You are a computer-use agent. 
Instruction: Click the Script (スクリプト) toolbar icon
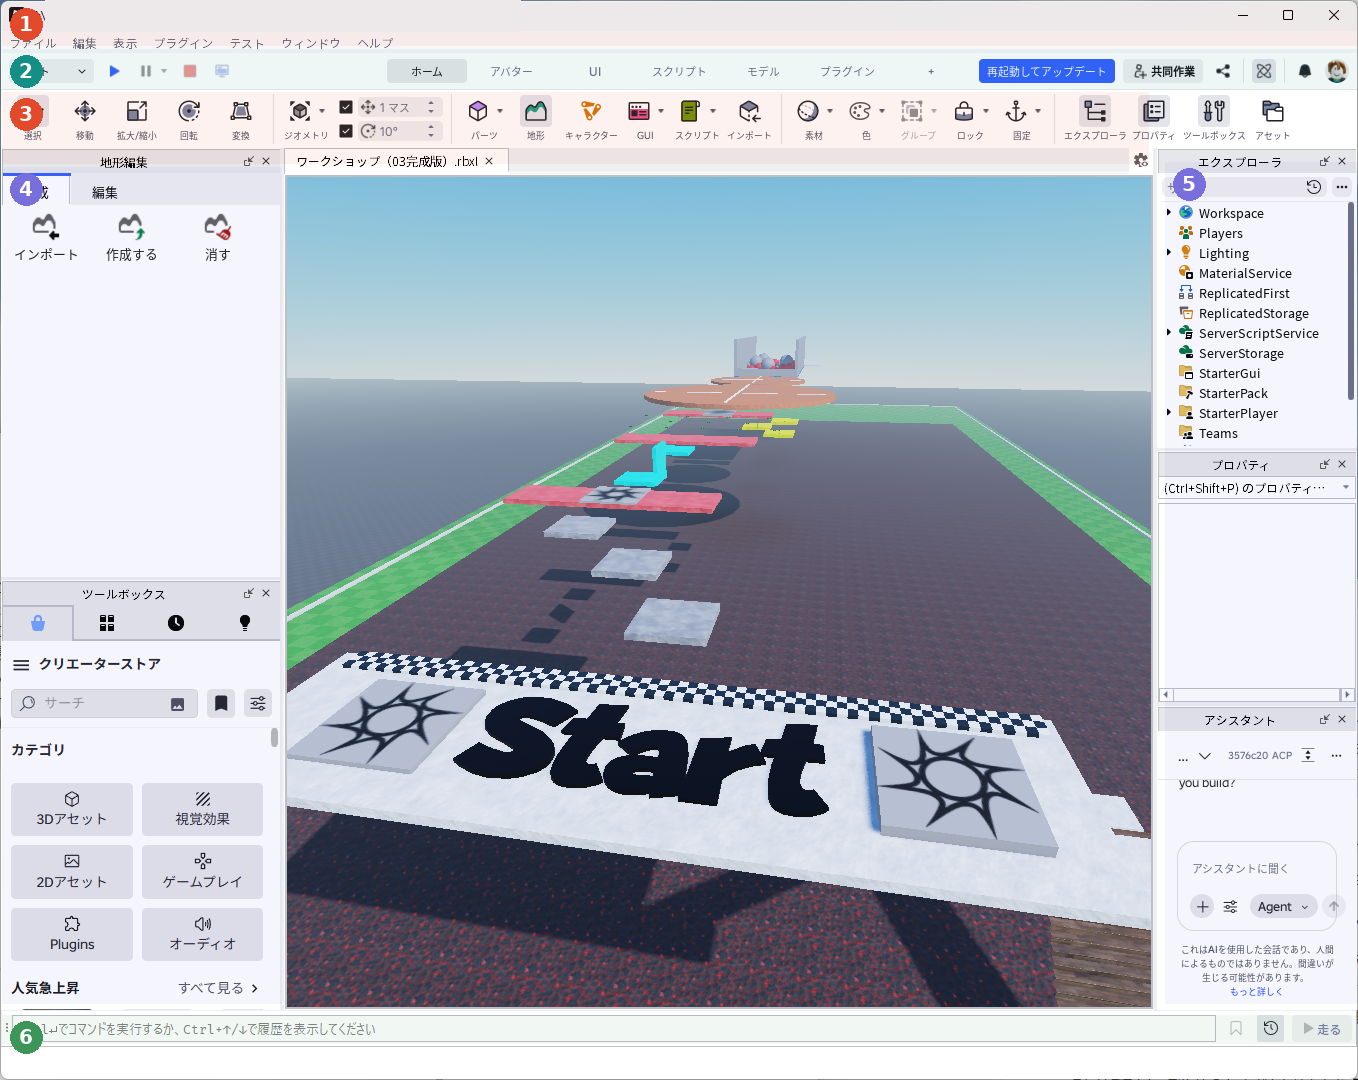point(690,111)
